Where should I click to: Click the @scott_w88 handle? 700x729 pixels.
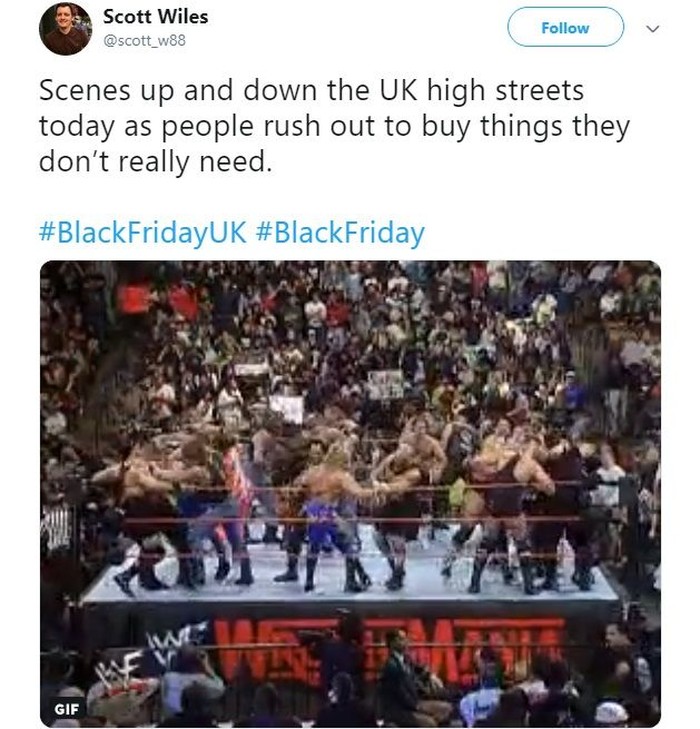(144, 40)
